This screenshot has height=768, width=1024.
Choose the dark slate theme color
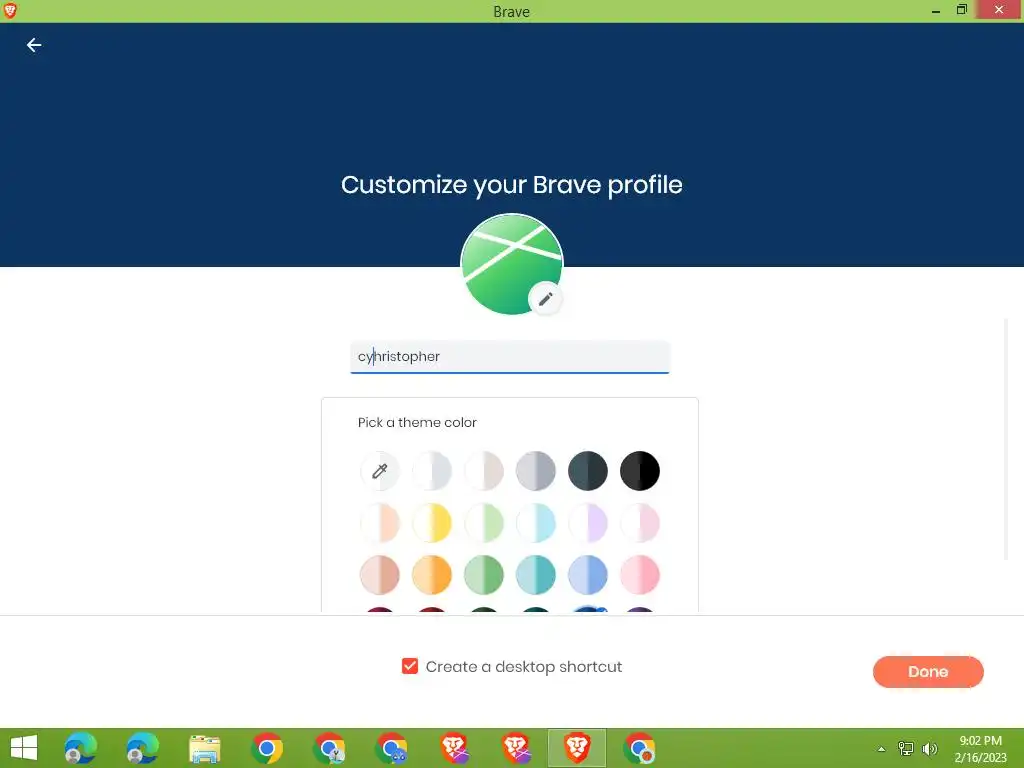(x=588, y=471)
